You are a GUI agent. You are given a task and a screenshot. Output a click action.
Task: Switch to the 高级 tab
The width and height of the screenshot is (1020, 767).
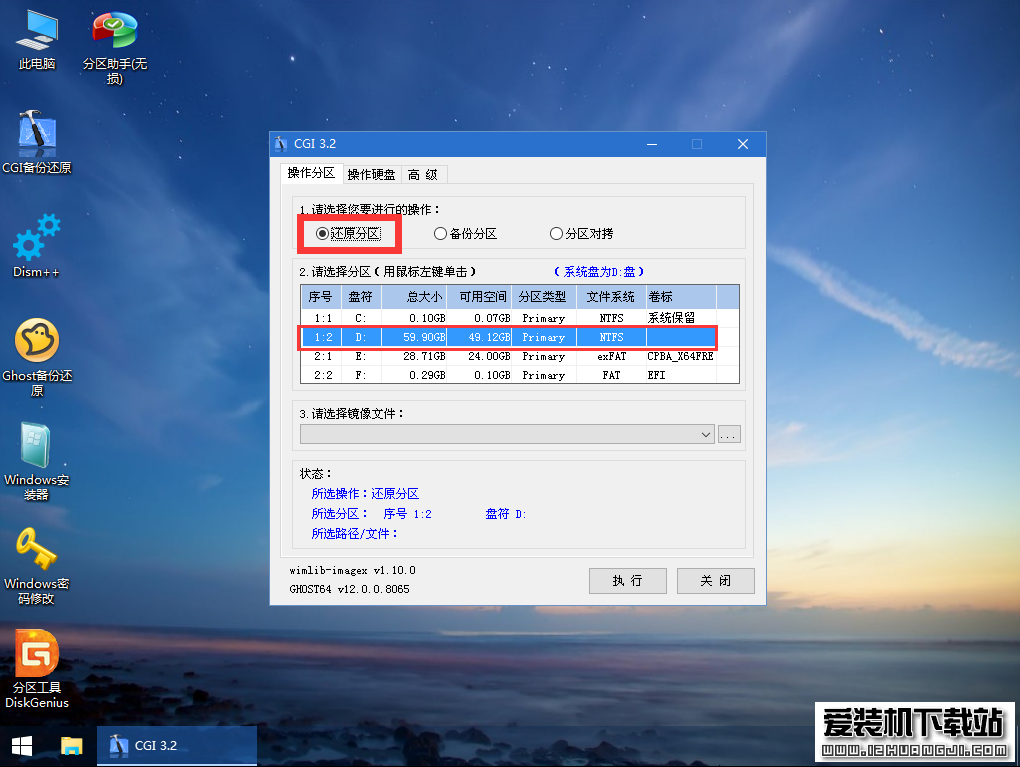tap(423, 174)
